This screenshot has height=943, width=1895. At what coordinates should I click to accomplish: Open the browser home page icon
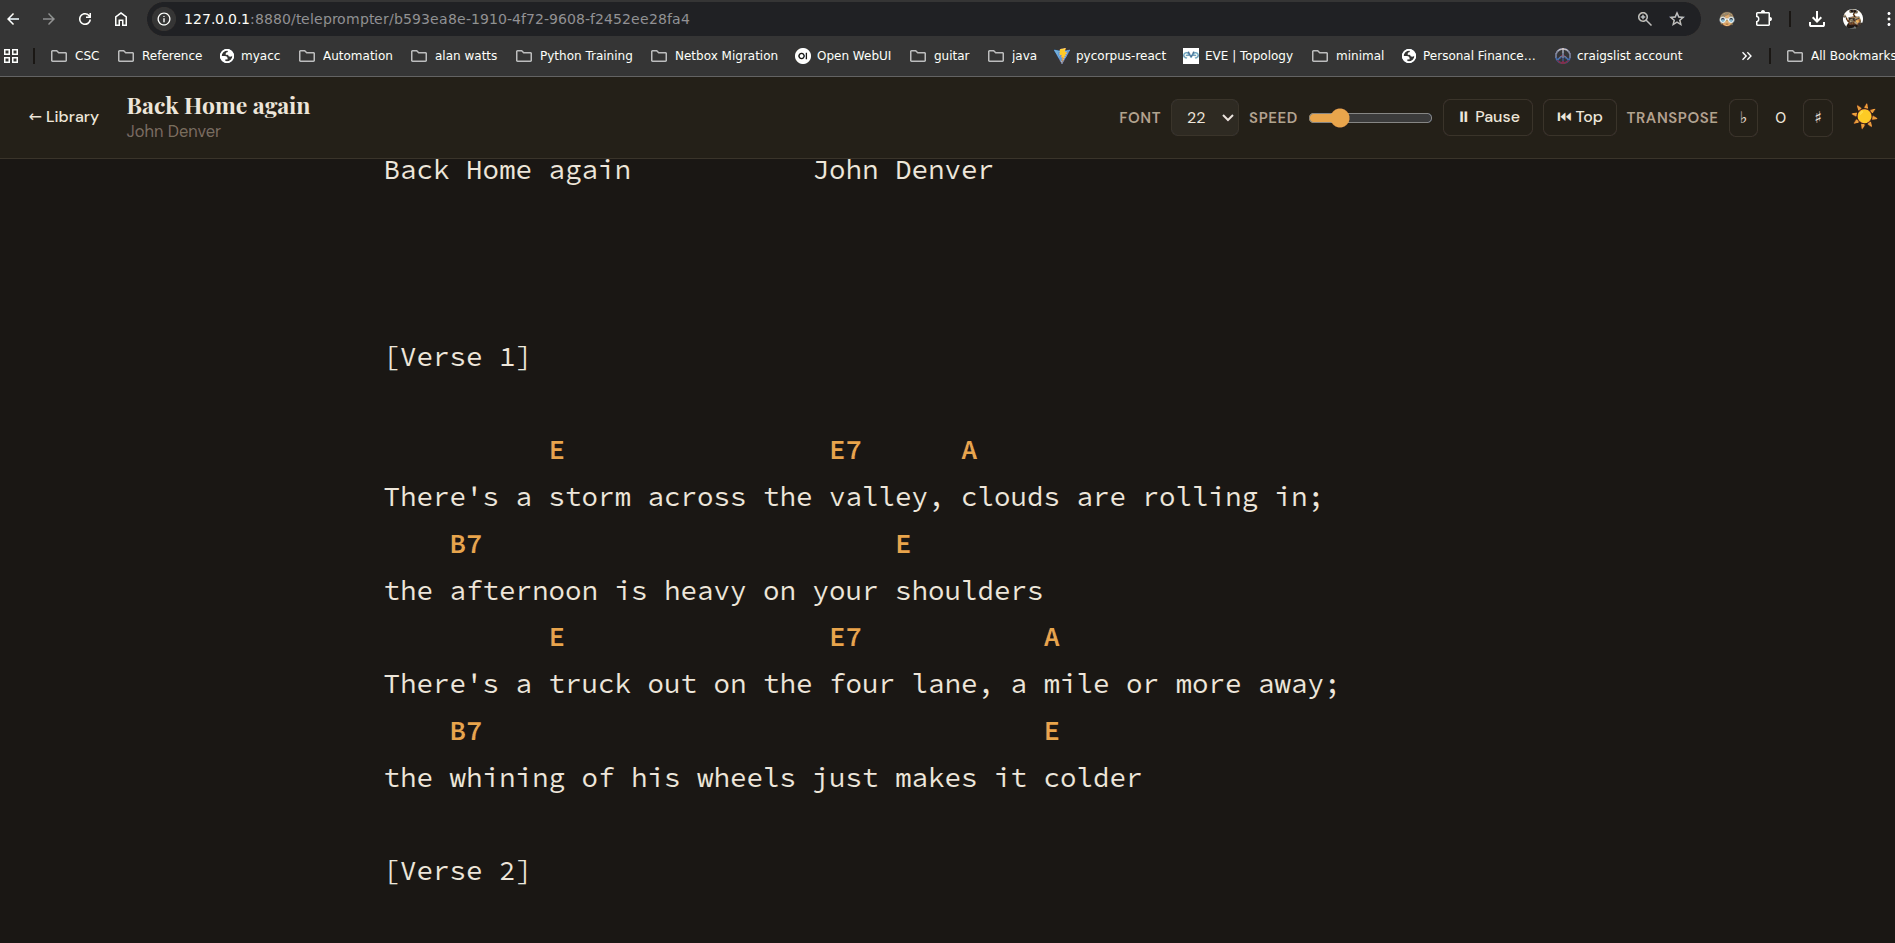121,19
